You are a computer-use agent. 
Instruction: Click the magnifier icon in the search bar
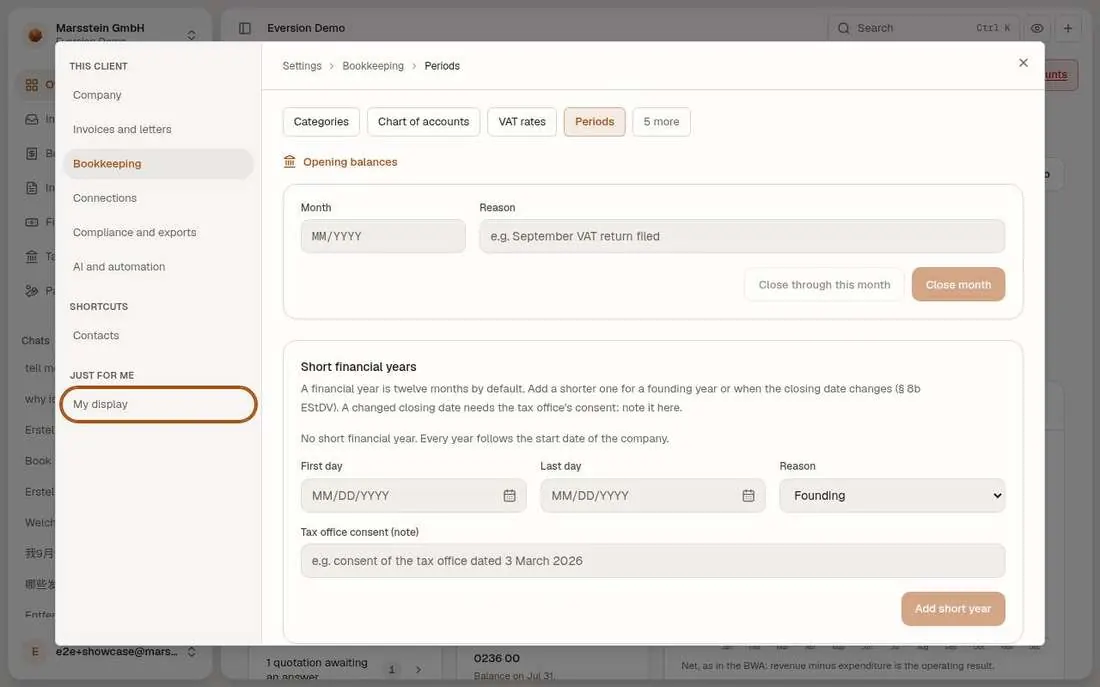pyautogui.click(x=844, y=28)
